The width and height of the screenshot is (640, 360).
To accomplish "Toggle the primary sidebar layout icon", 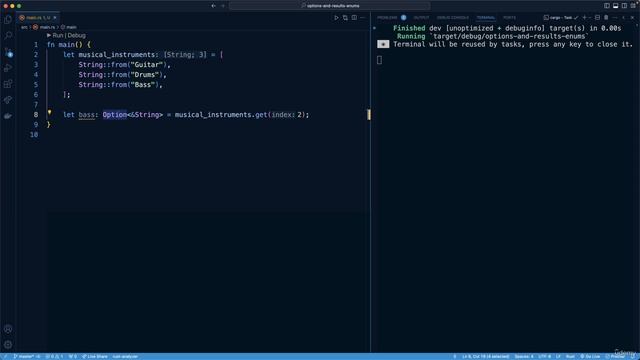I will click(x=607, y=6).
